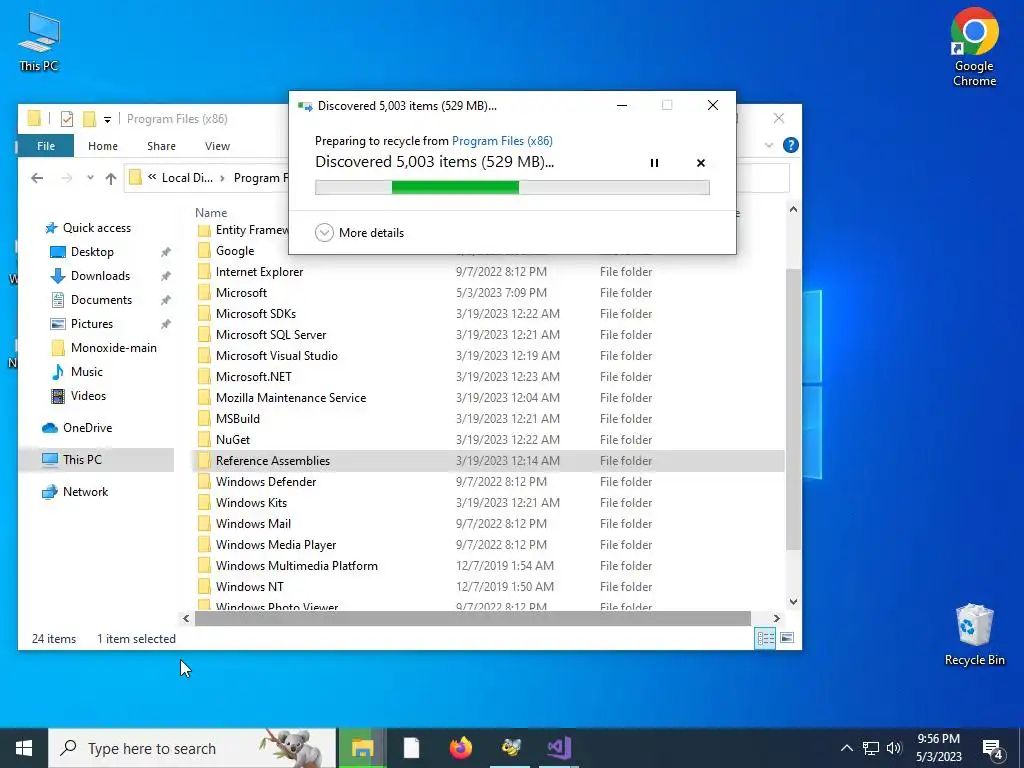Pause the recycle operation
This screenshot has height=768, width=1024.
coord(654,163)
